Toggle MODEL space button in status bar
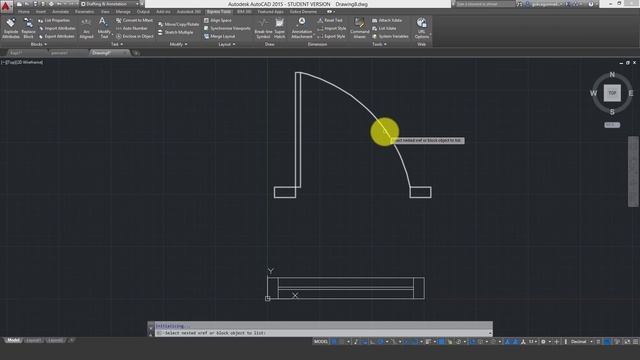640x360 pixels. (x=320, y=342)
